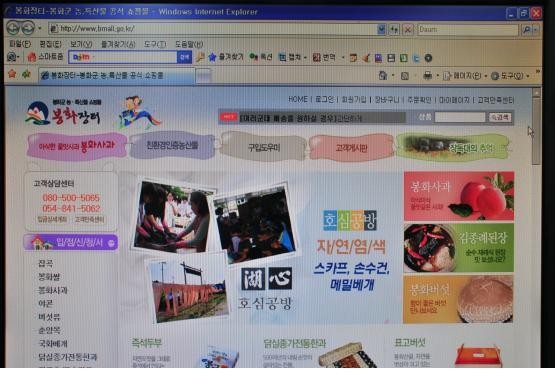Click the vertical scrollbar on the page

(x=537, y=226)
